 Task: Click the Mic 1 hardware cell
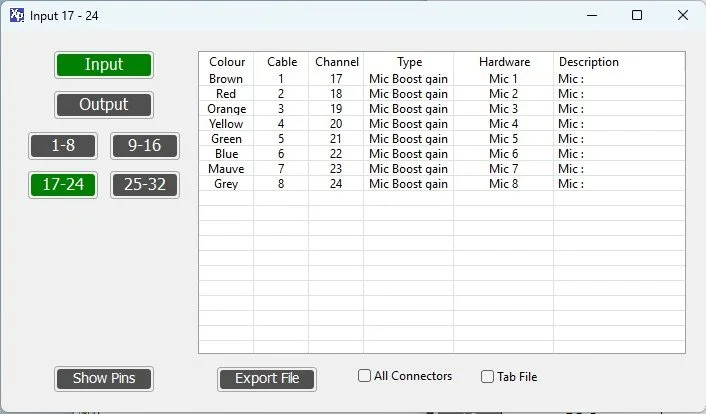click(x=503, y=79)
